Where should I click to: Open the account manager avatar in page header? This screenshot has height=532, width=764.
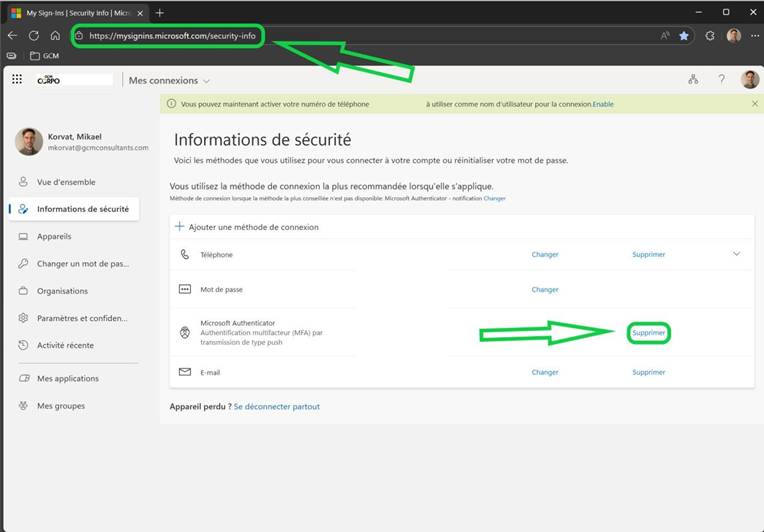pos(750,79)
